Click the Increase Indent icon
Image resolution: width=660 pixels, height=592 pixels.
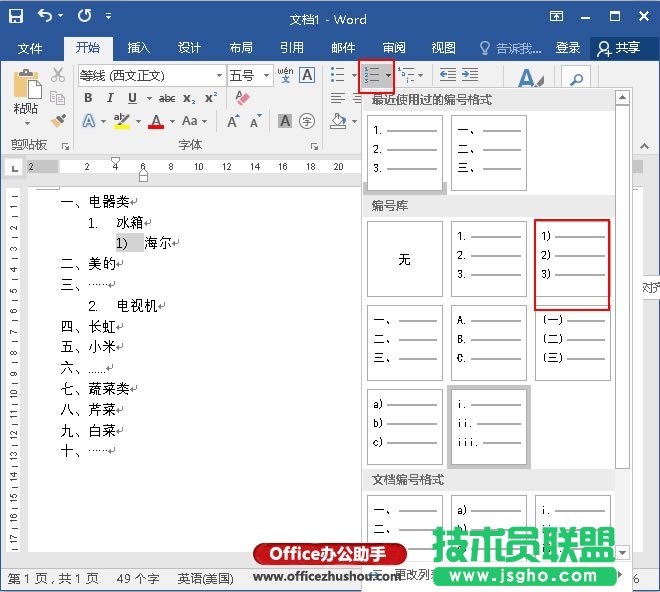pyautogui.click(x=470, y=75)
